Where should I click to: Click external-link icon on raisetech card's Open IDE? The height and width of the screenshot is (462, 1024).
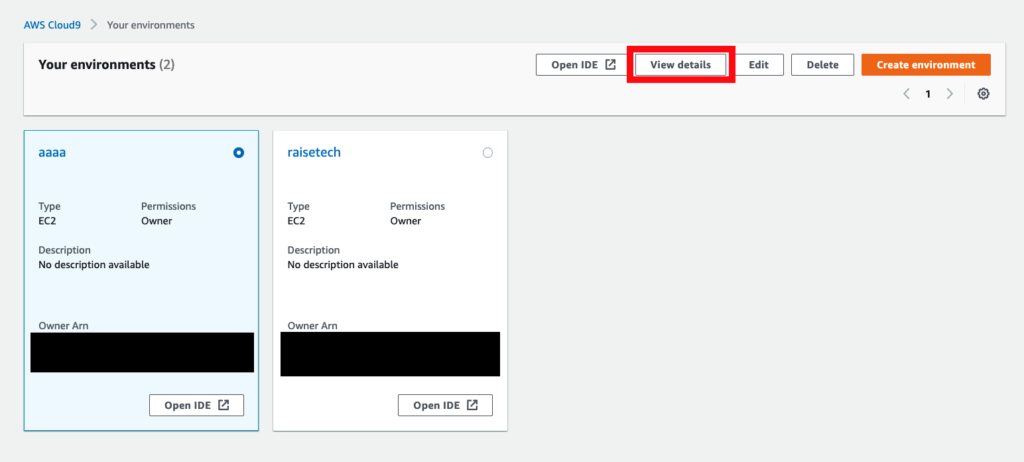(x=472, y=405)
